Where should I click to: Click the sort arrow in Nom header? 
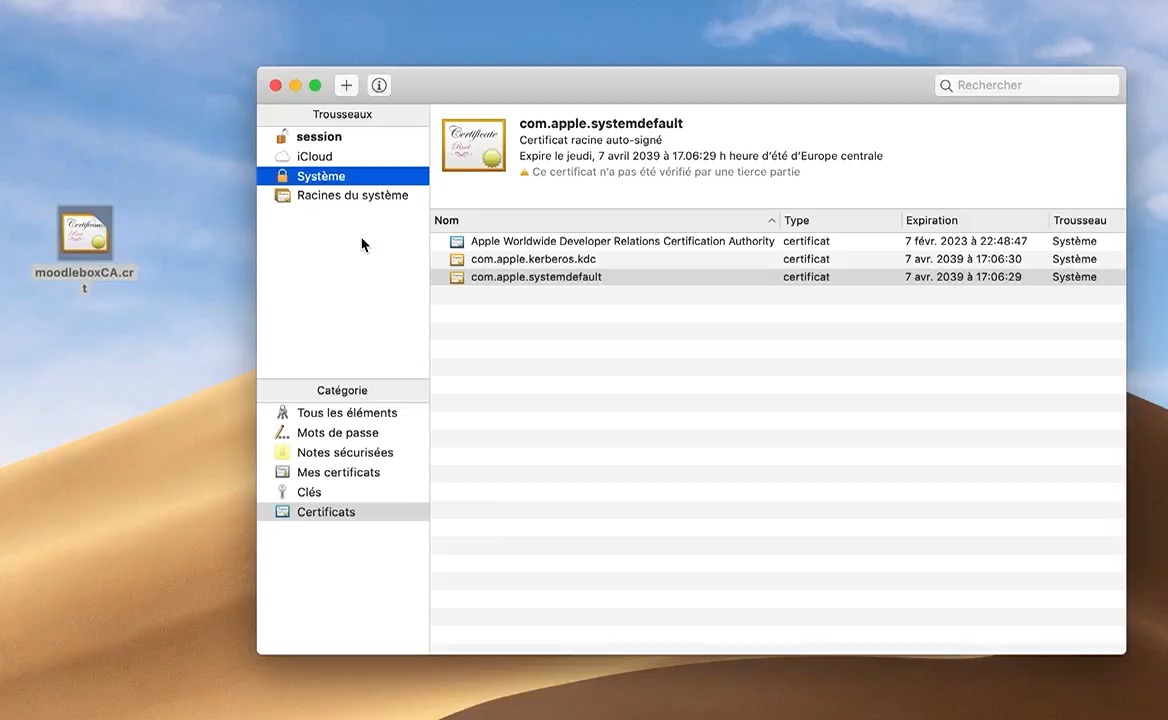pyautogui.click(x=771, y=220)
